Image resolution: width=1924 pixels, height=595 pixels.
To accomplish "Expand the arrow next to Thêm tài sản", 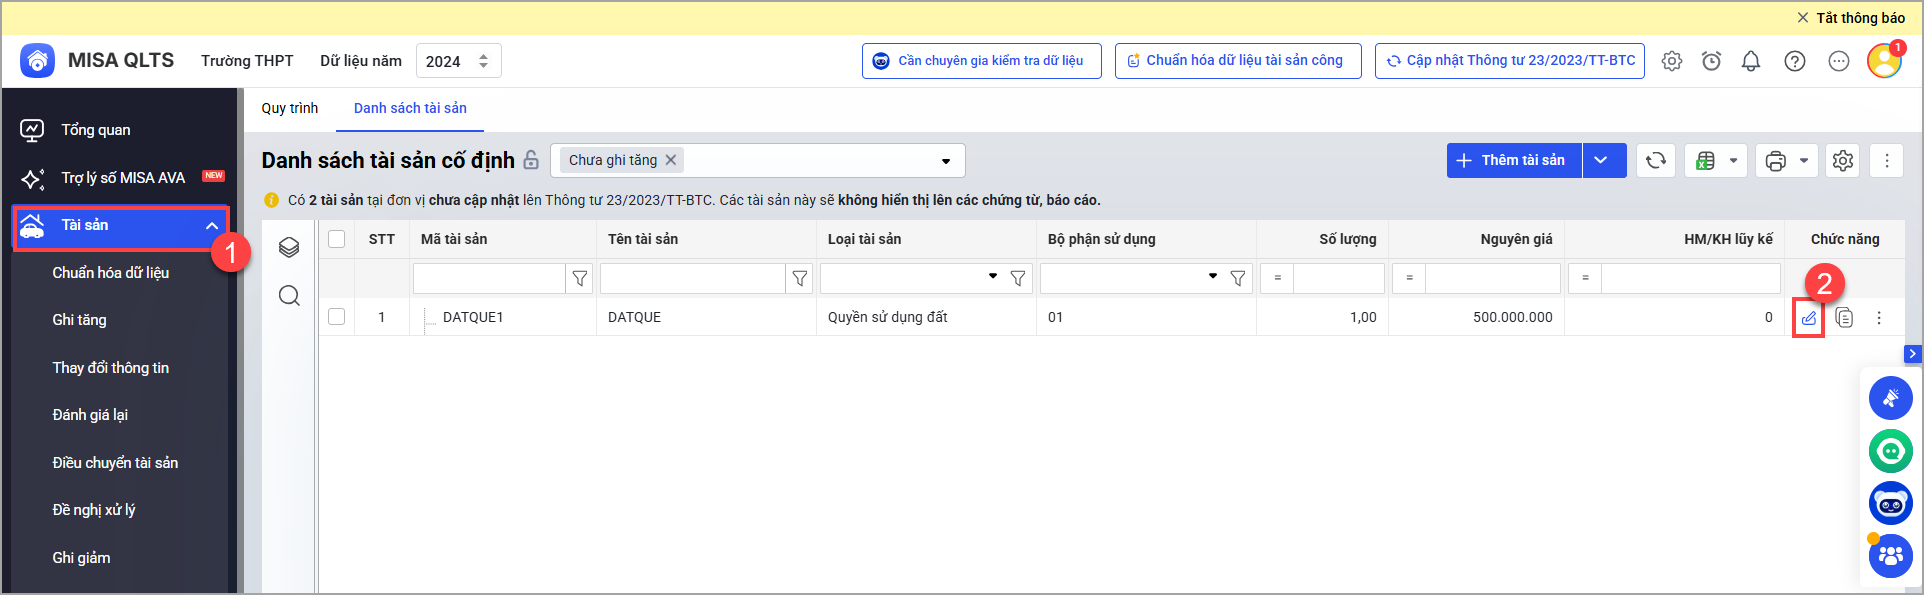I will pyautogui.click(x=1601, y=161).
